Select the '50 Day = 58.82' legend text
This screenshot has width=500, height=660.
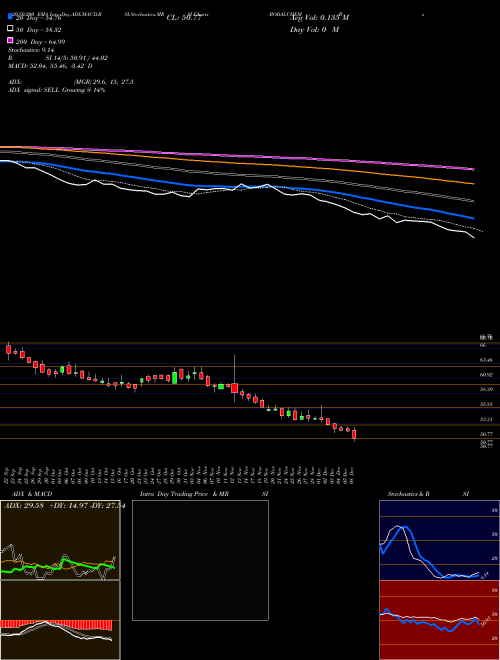coord(39,30)
